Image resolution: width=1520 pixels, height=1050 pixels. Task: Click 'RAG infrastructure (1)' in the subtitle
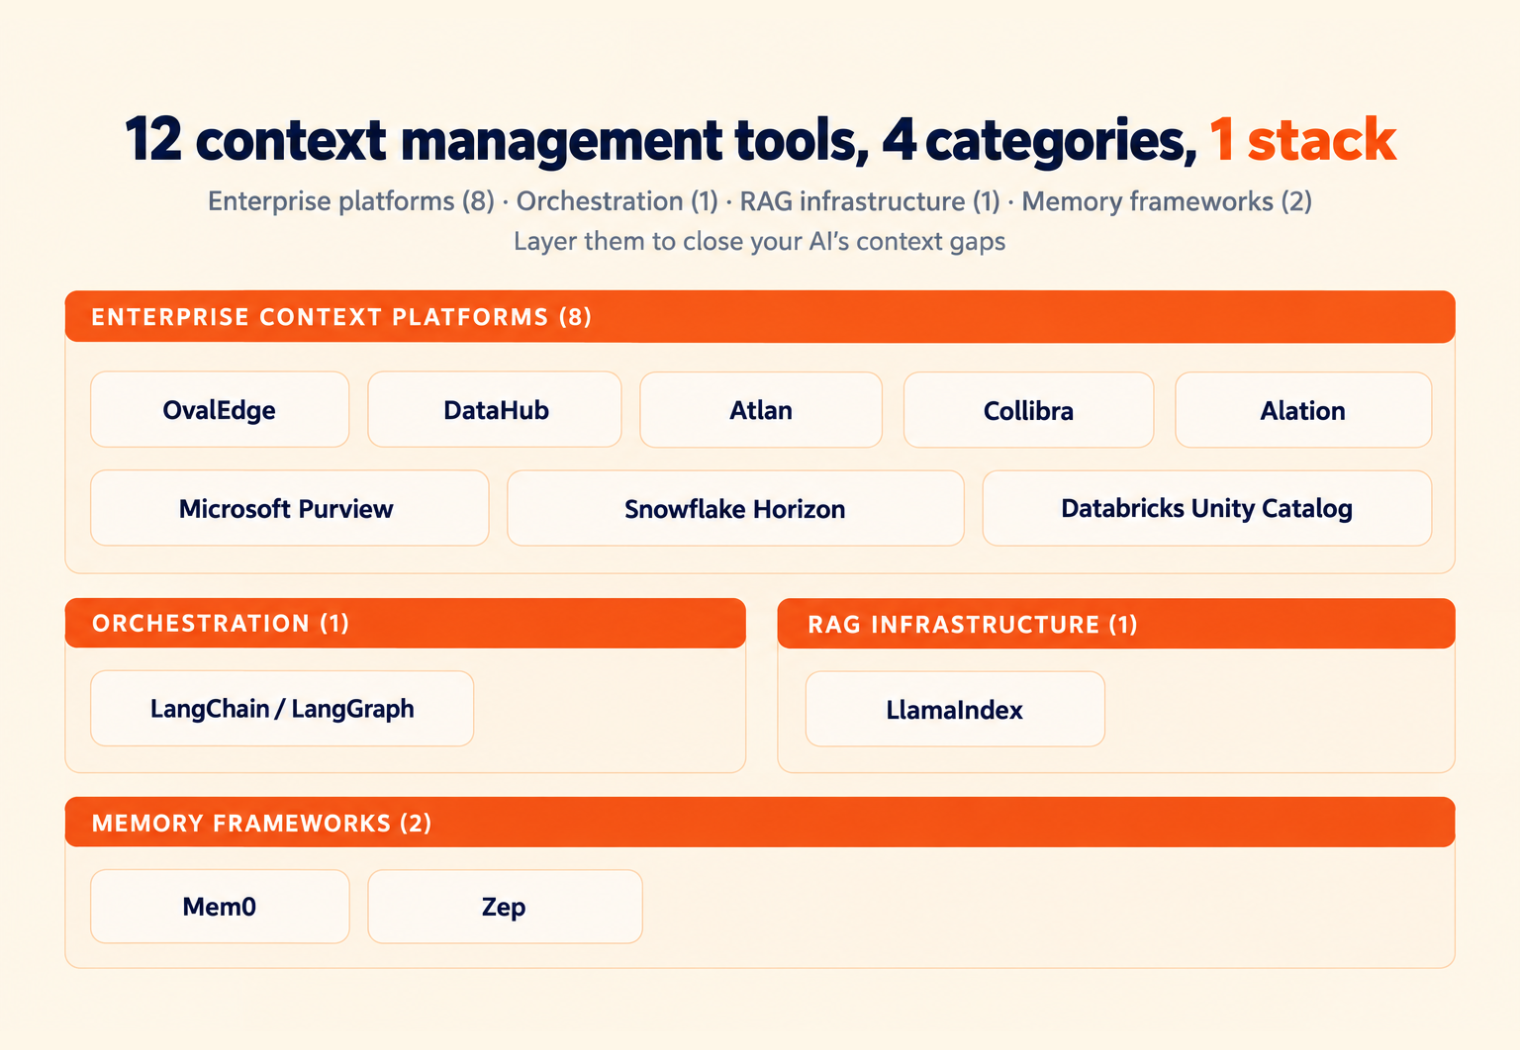click(870, 201)
